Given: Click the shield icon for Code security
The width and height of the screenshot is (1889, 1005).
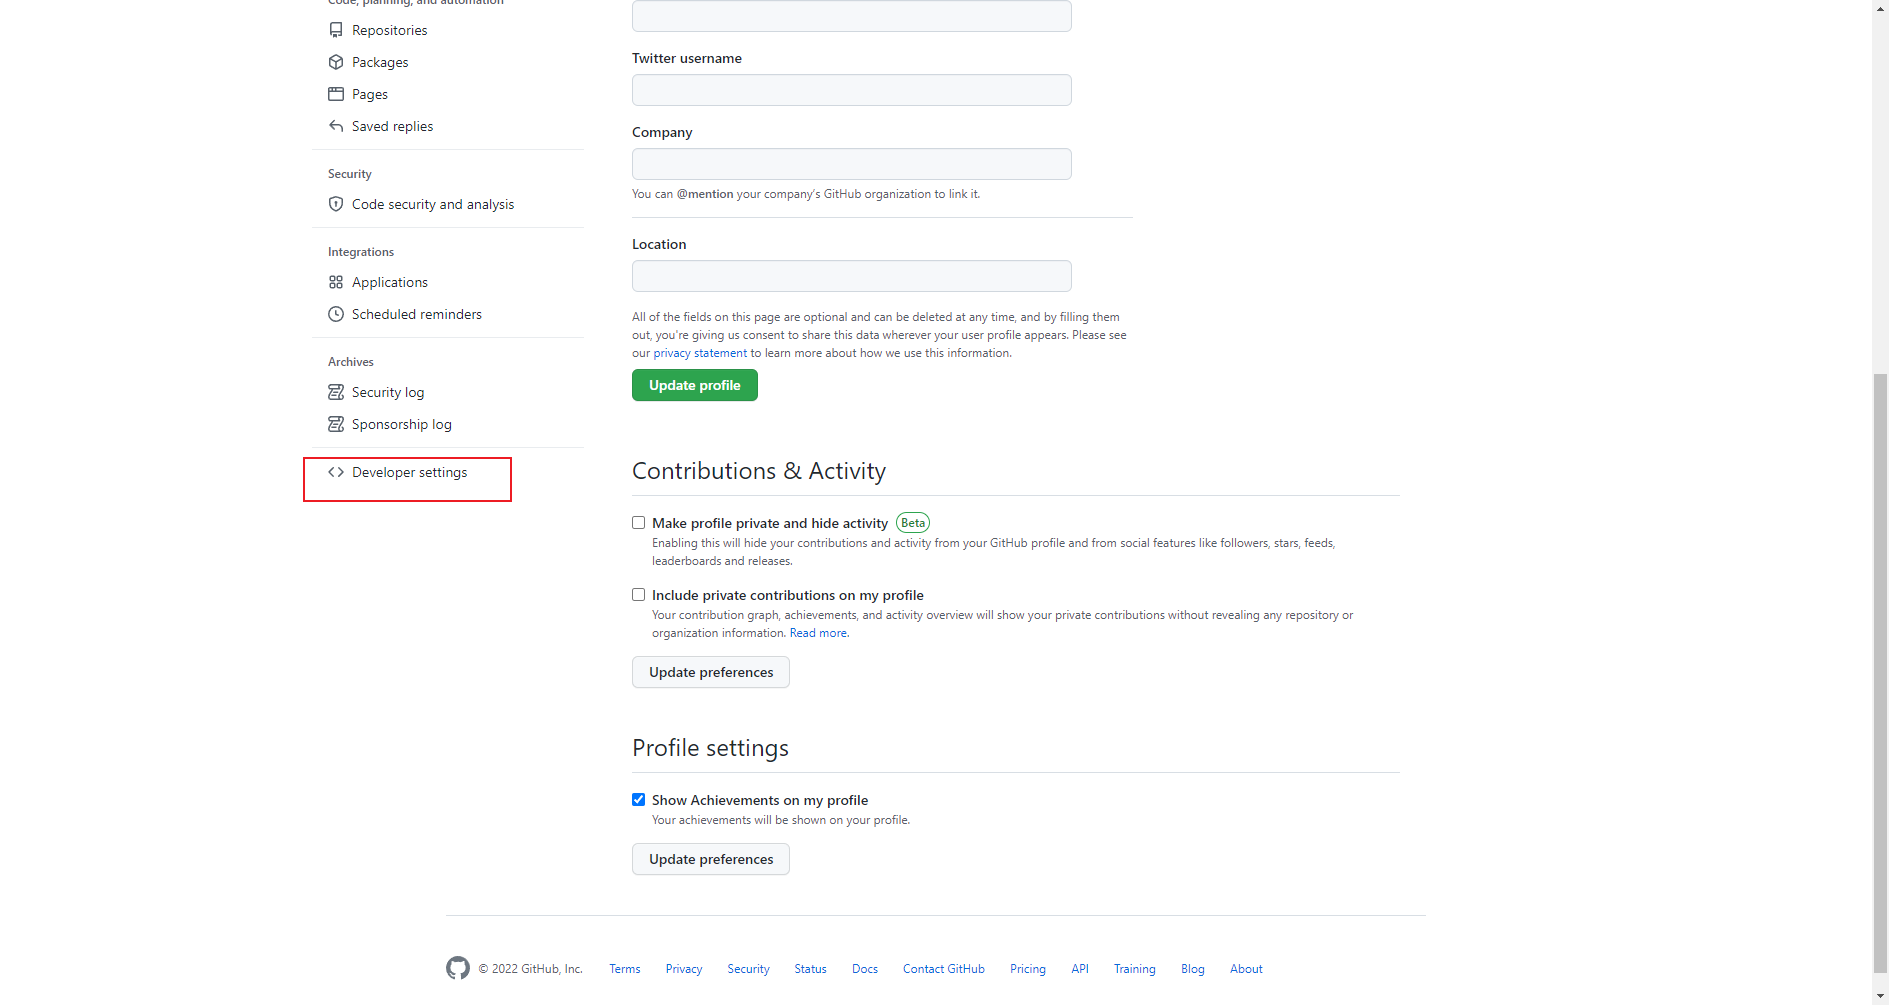Looking at the screenshot, I should click(x=336, y=204).
